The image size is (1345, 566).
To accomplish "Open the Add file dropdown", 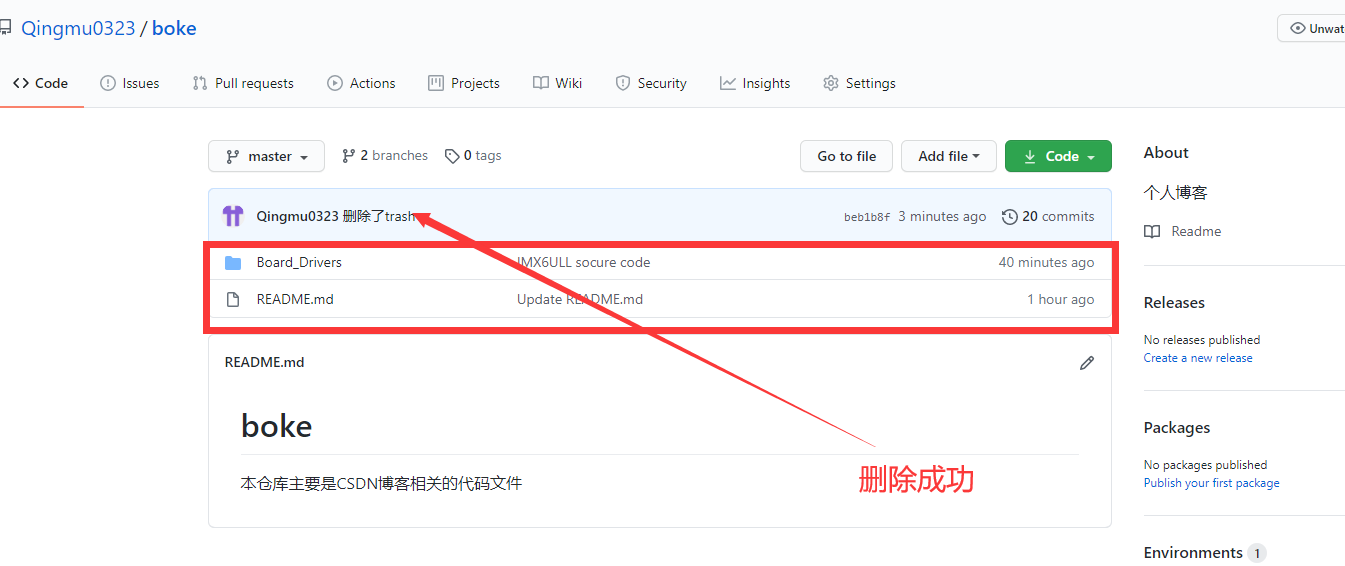I will coord(949,156).
